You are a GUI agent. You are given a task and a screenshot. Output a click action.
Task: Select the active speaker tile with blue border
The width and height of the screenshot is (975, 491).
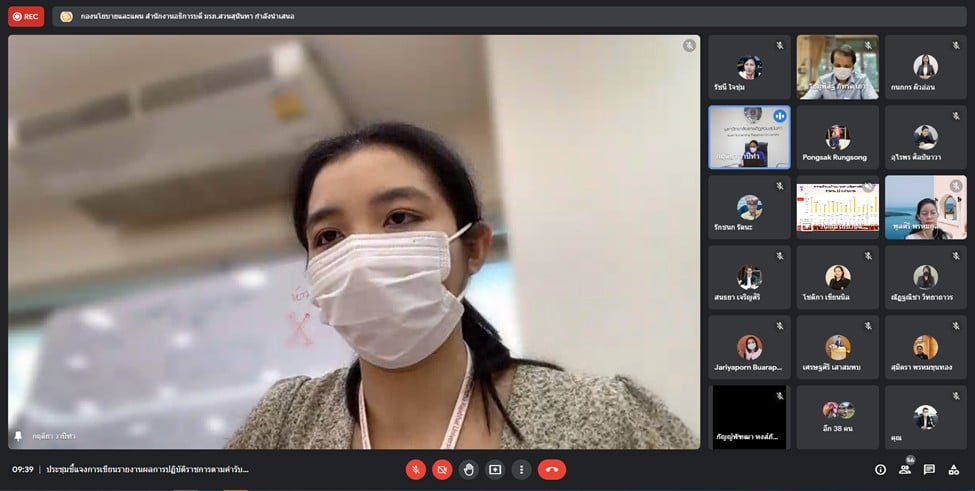(x=749, y=138)
